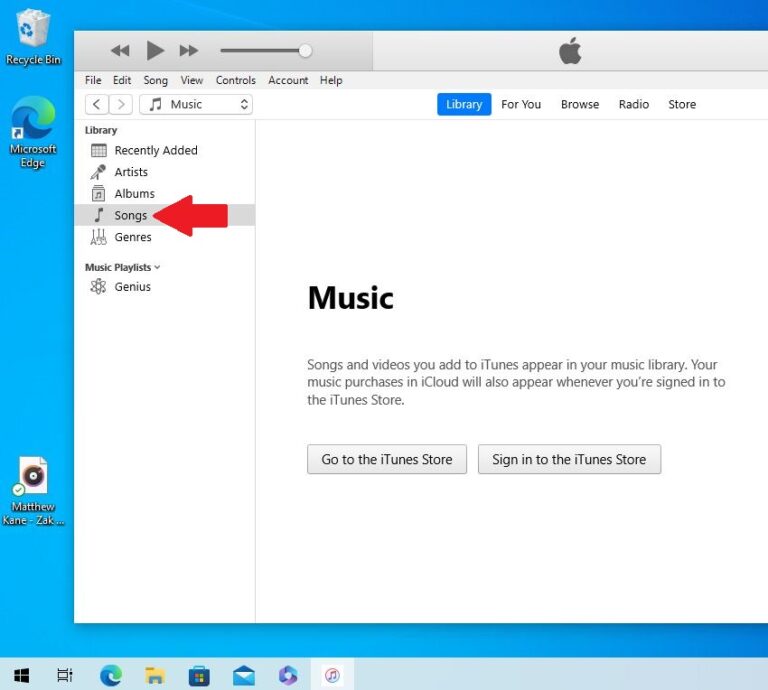The image size is (768, 690).
Task: Open the View menu
Action: [192, 80]
